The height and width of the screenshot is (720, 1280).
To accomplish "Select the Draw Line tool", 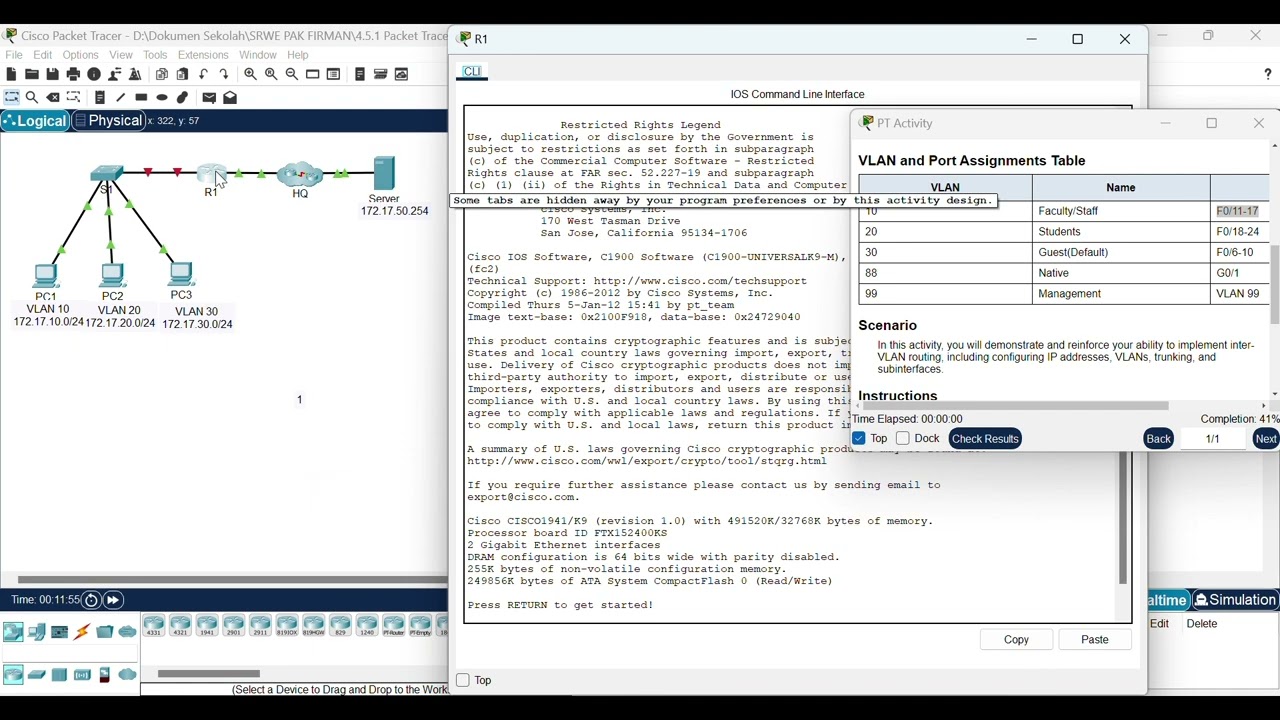I will click(121, 98).
